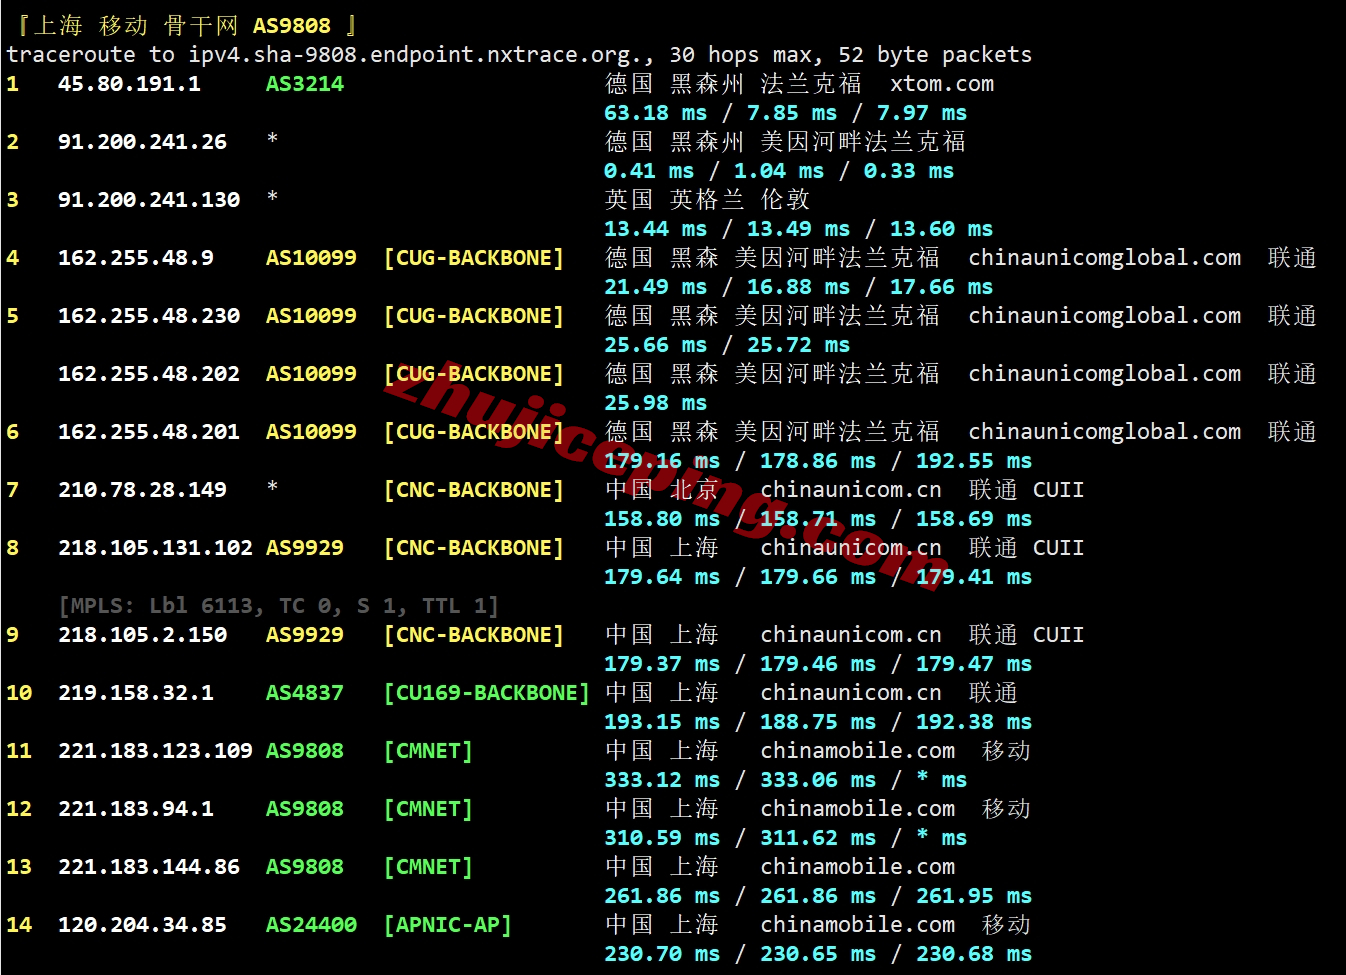Click the 21.49 ms latency value
This screenshot has height=975, width=1346.
pyautogui.click(x=655, y=287)
